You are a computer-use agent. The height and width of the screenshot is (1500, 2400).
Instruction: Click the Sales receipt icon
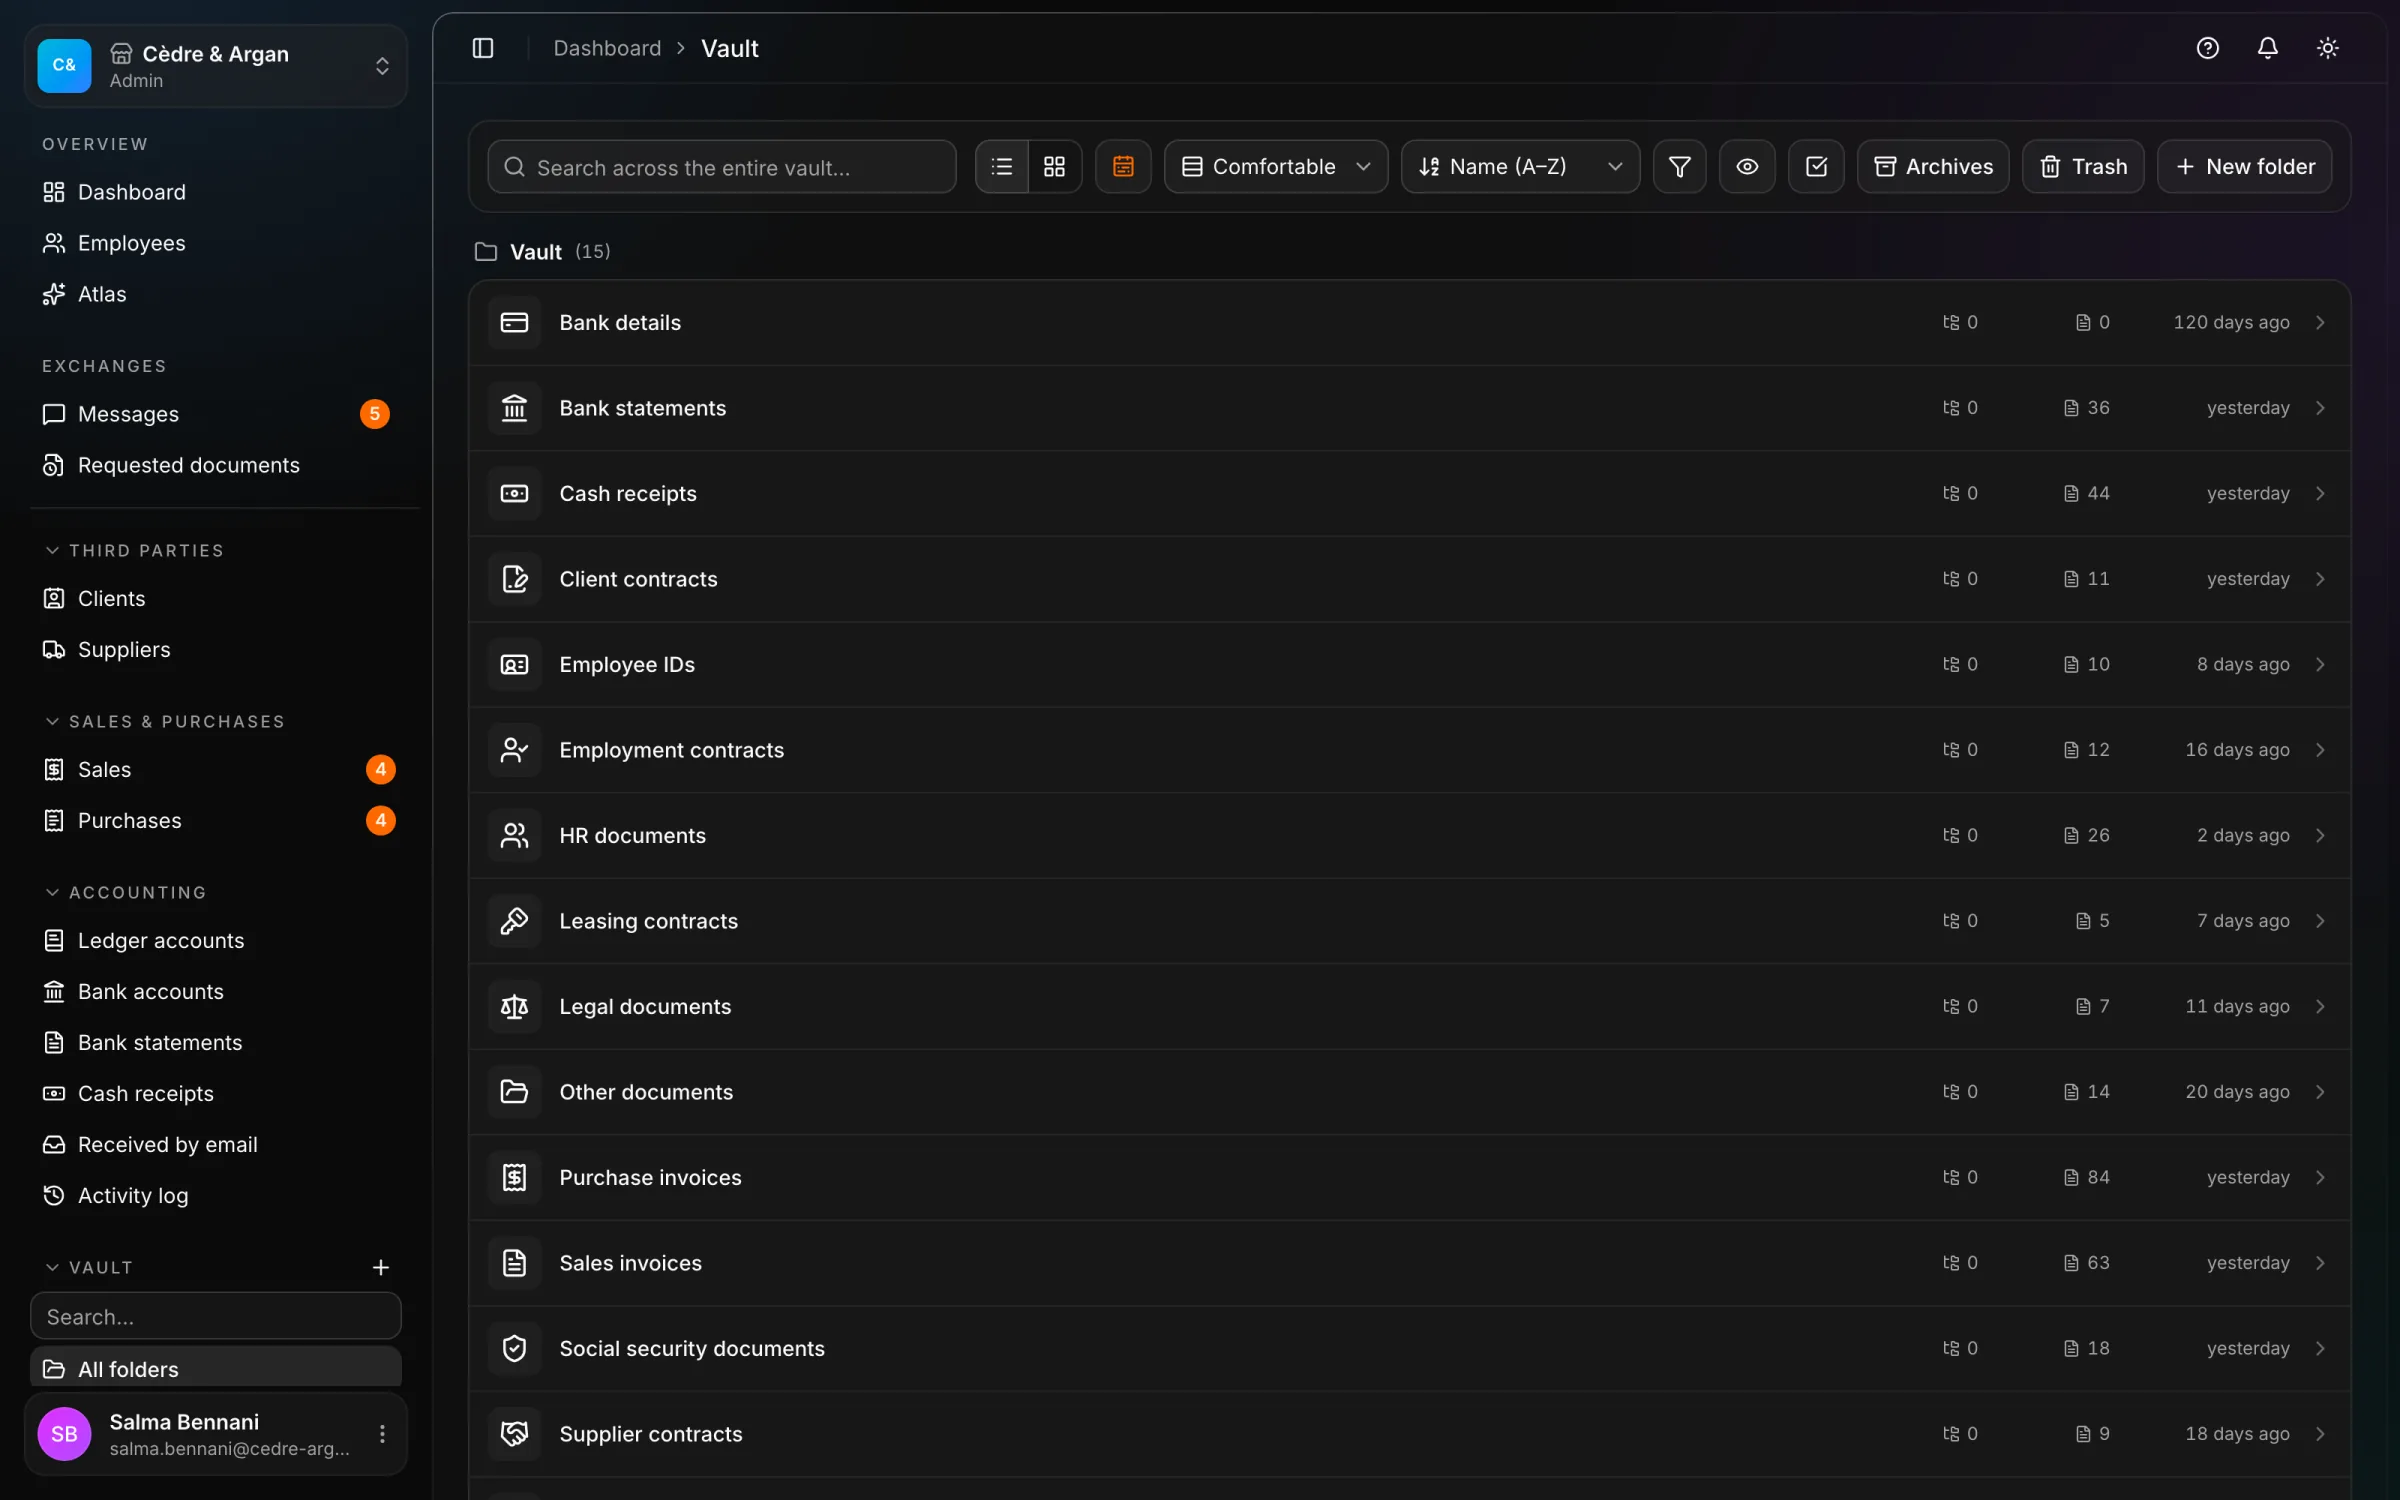click(x=54, y=770)
